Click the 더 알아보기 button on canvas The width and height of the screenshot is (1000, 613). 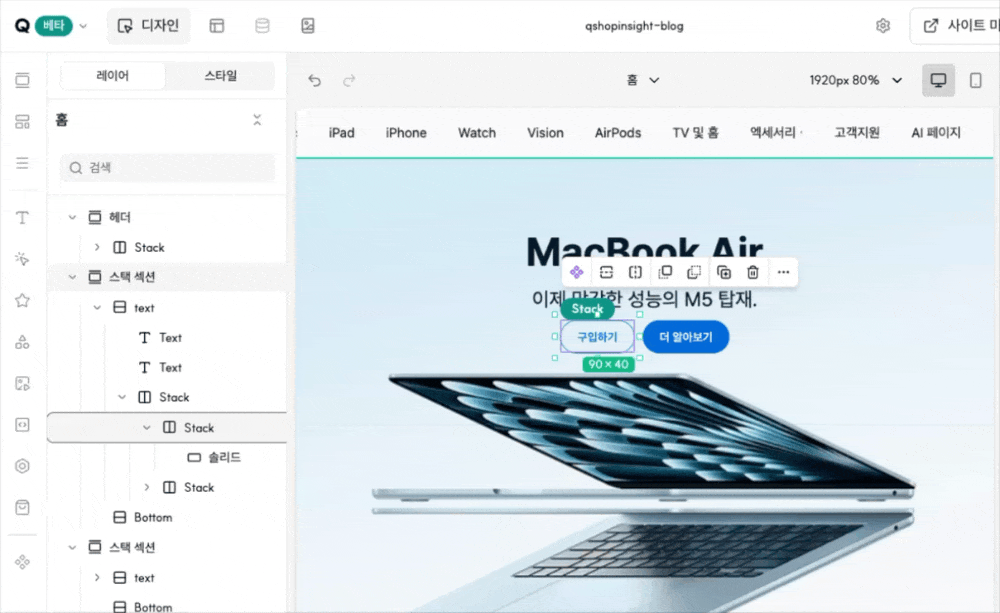pyautogui.click(x=686, y=337)
